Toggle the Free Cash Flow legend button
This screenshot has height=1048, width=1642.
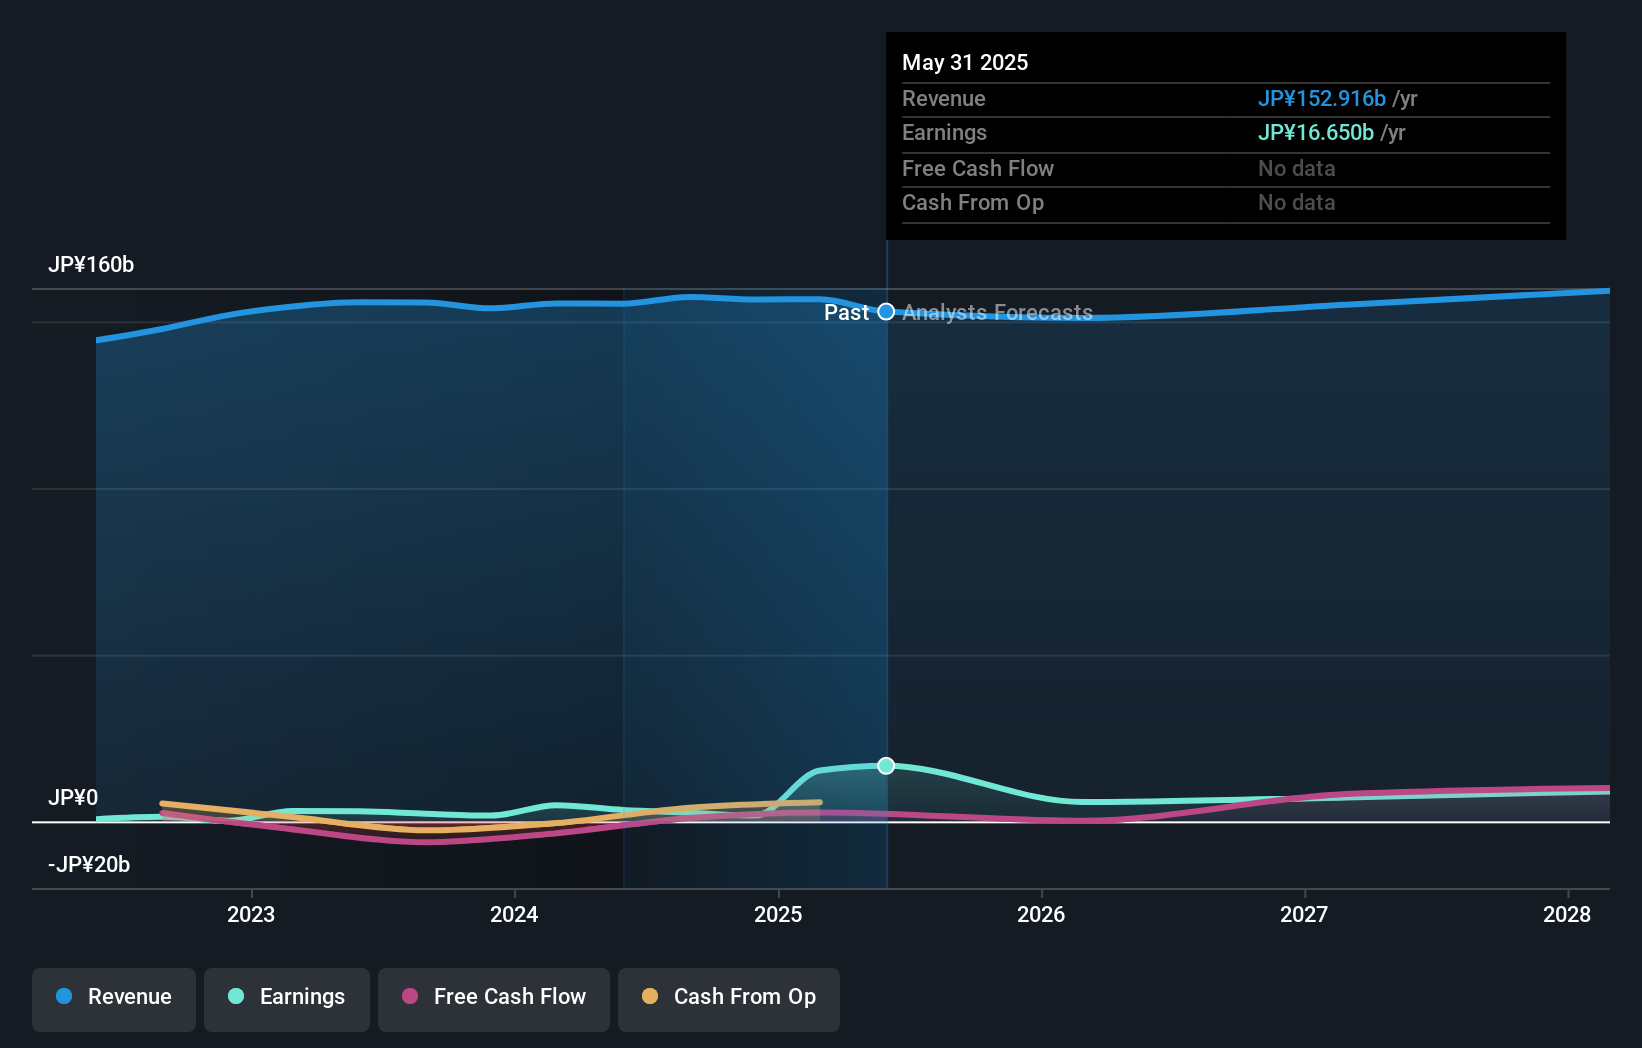click(x=494, y=999)
